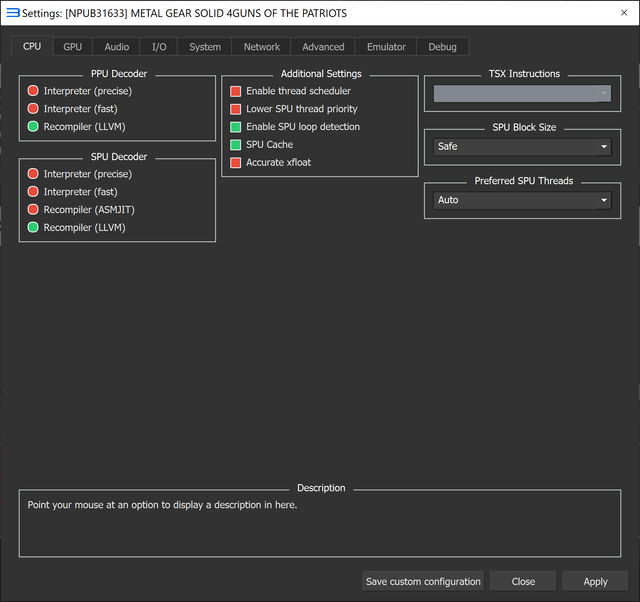640x602 pixels.
Task: Click the Apply button
Action: tap(595, 581)
